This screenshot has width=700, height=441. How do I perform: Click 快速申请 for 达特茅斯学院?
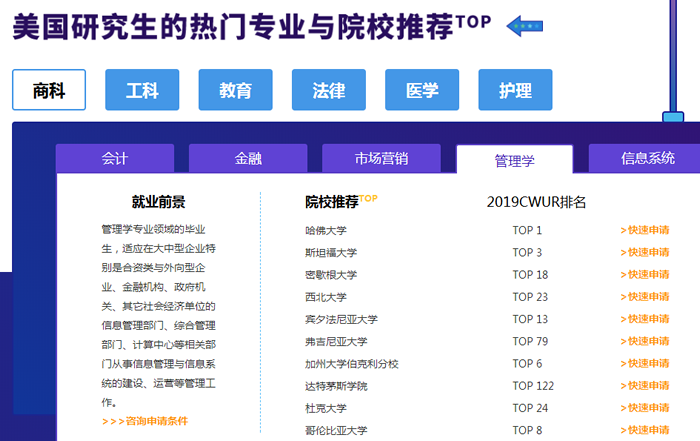click(x=645, y=386)
